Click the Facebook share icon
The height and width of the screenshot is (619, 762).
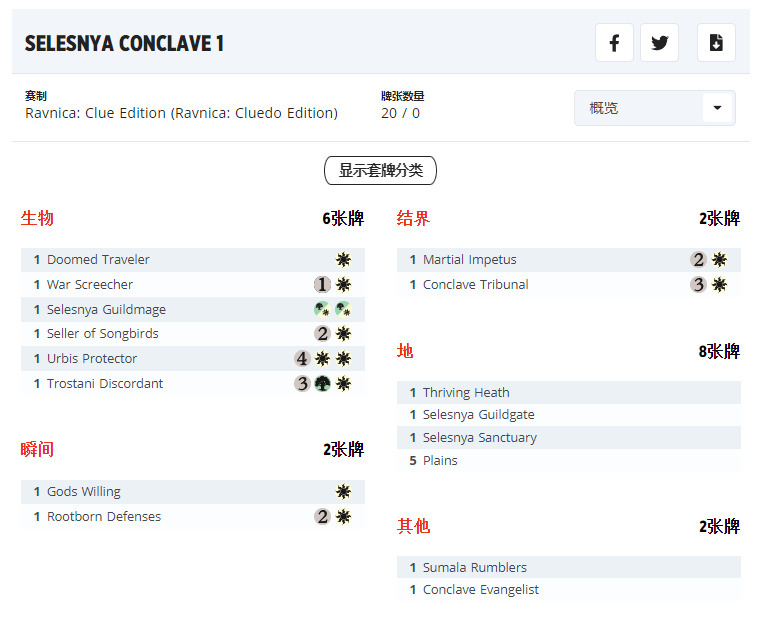[x=614, y=43]
